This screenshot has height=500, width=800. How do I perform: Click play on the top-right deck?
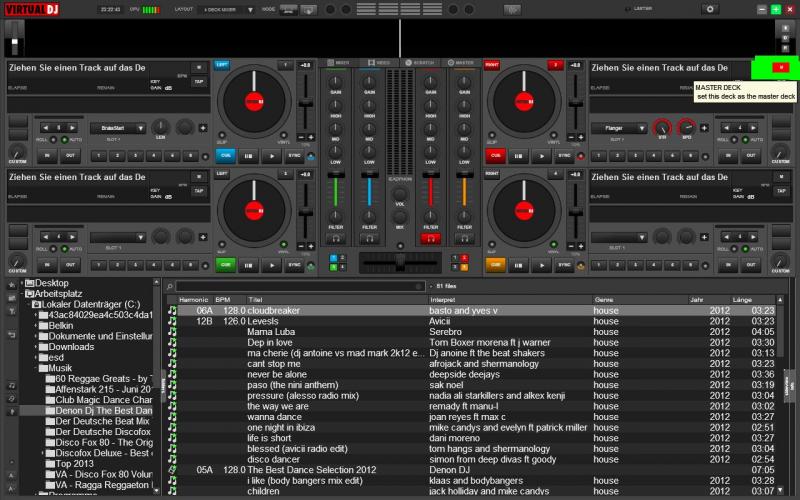coord(541,156)
